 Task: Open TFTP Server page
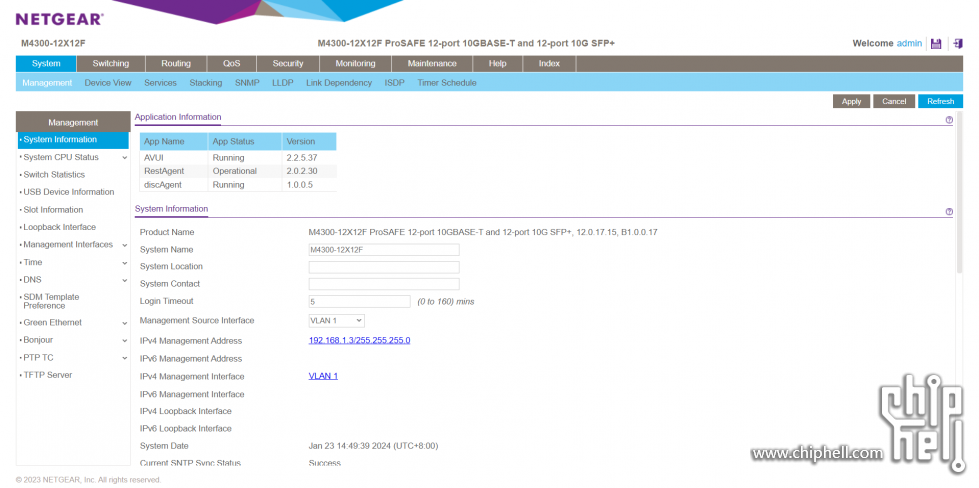47,375
